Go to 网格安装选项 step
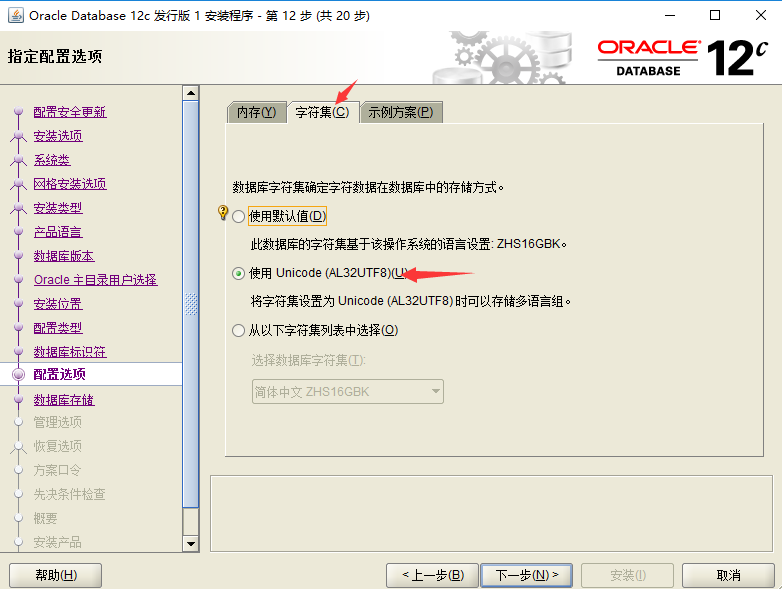This screenshot has width=782, height=589. click(70, 184)
